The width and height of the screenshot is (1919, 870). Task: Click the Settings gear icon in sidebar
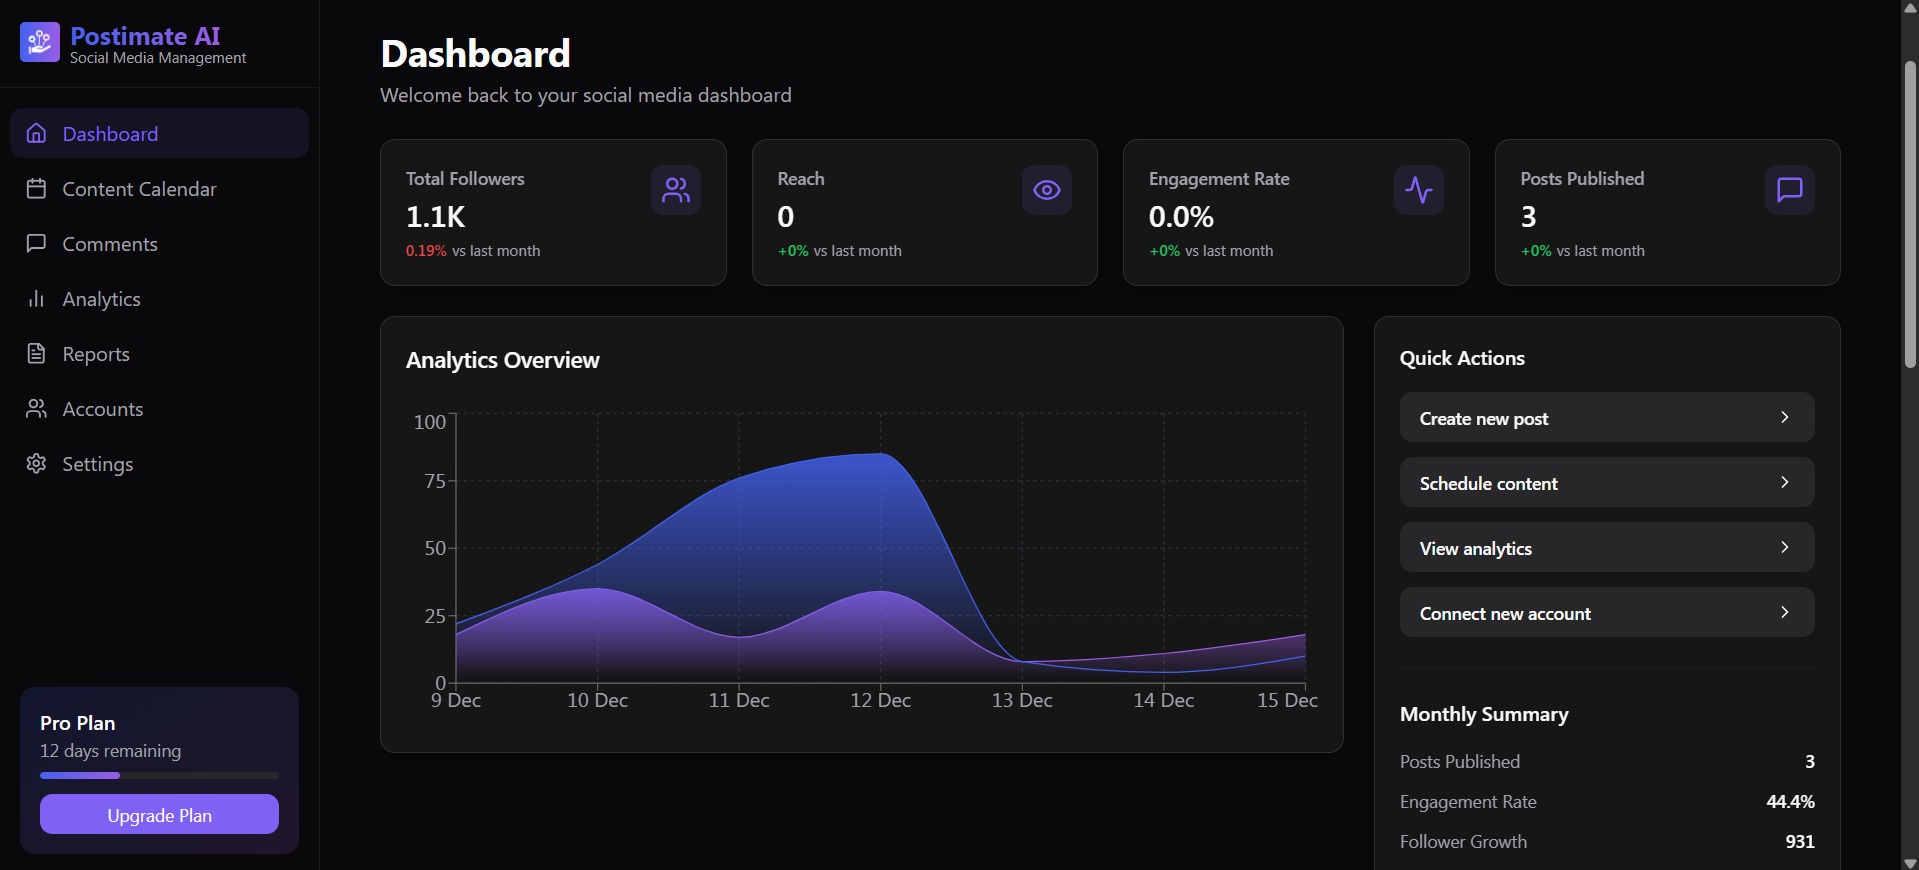37,464
